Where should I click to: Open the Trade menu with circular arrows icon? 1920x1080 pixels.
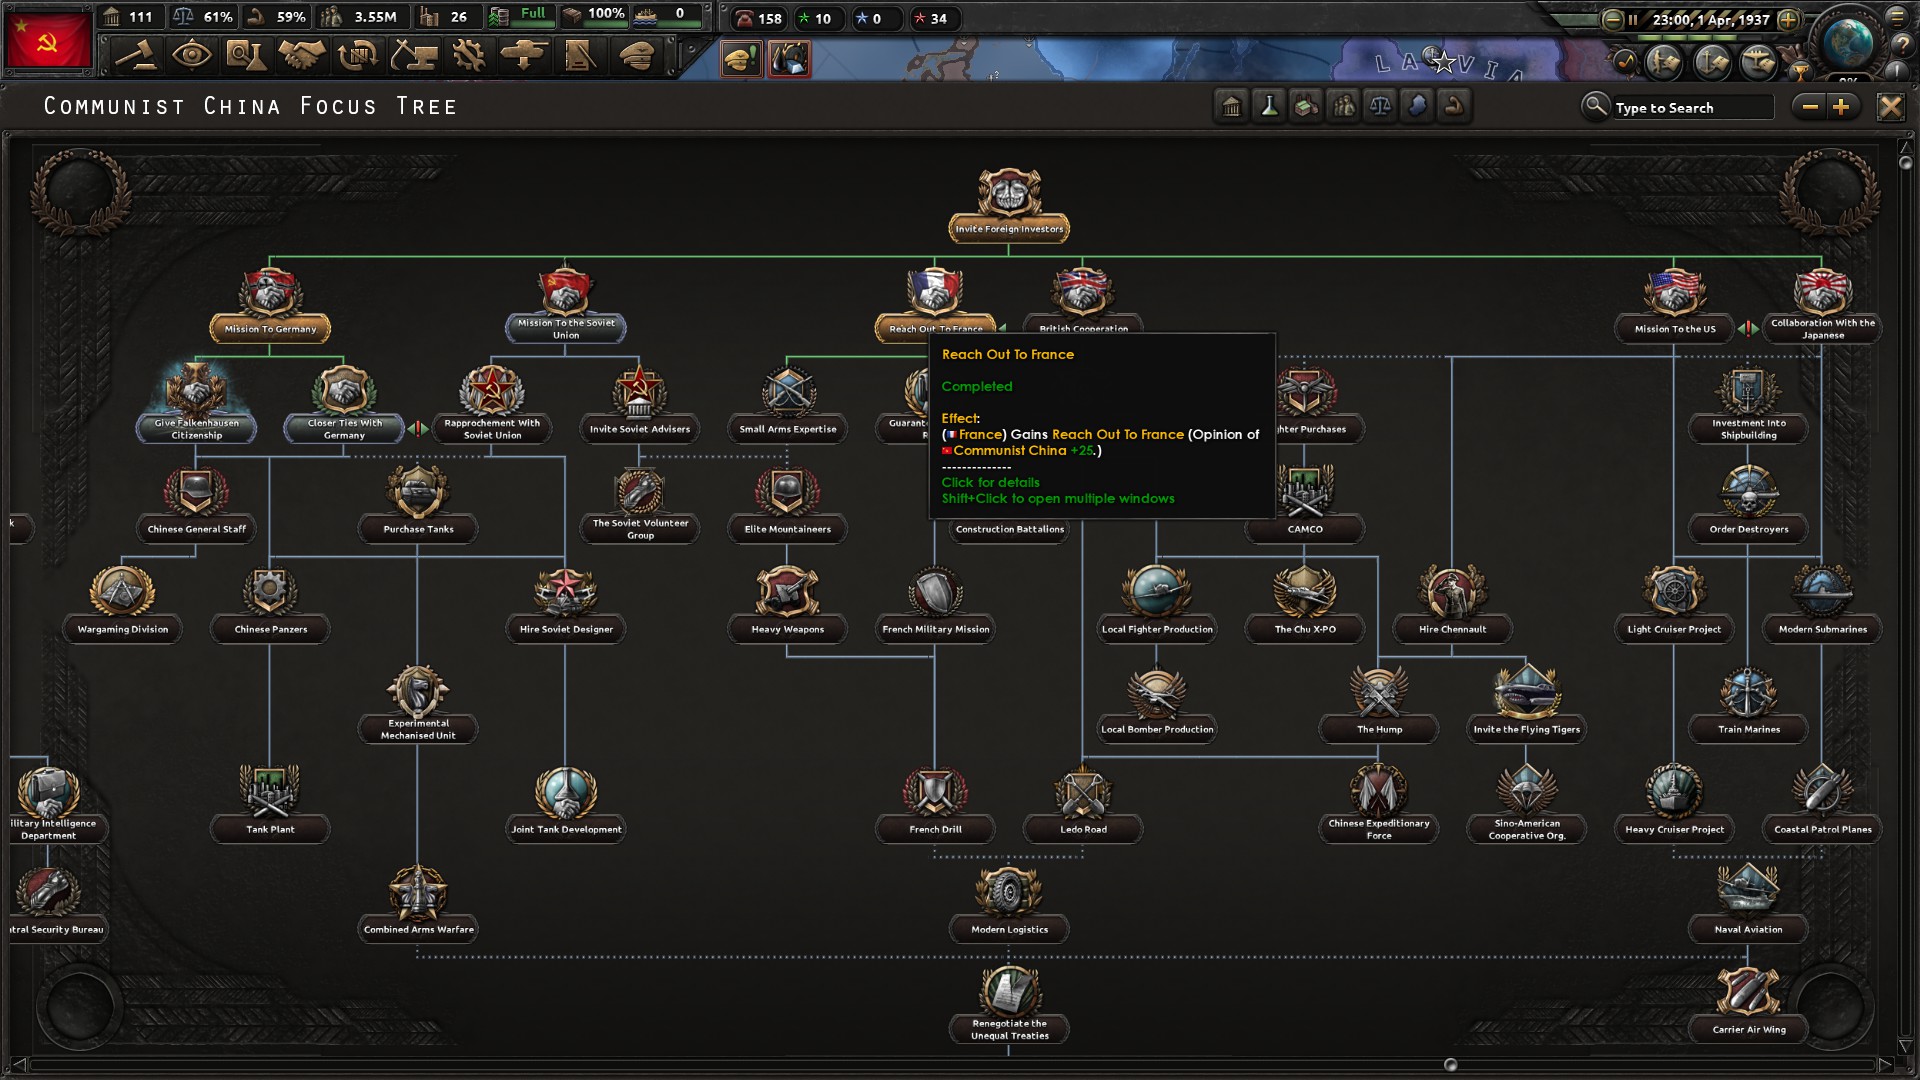tap(358, 57)
